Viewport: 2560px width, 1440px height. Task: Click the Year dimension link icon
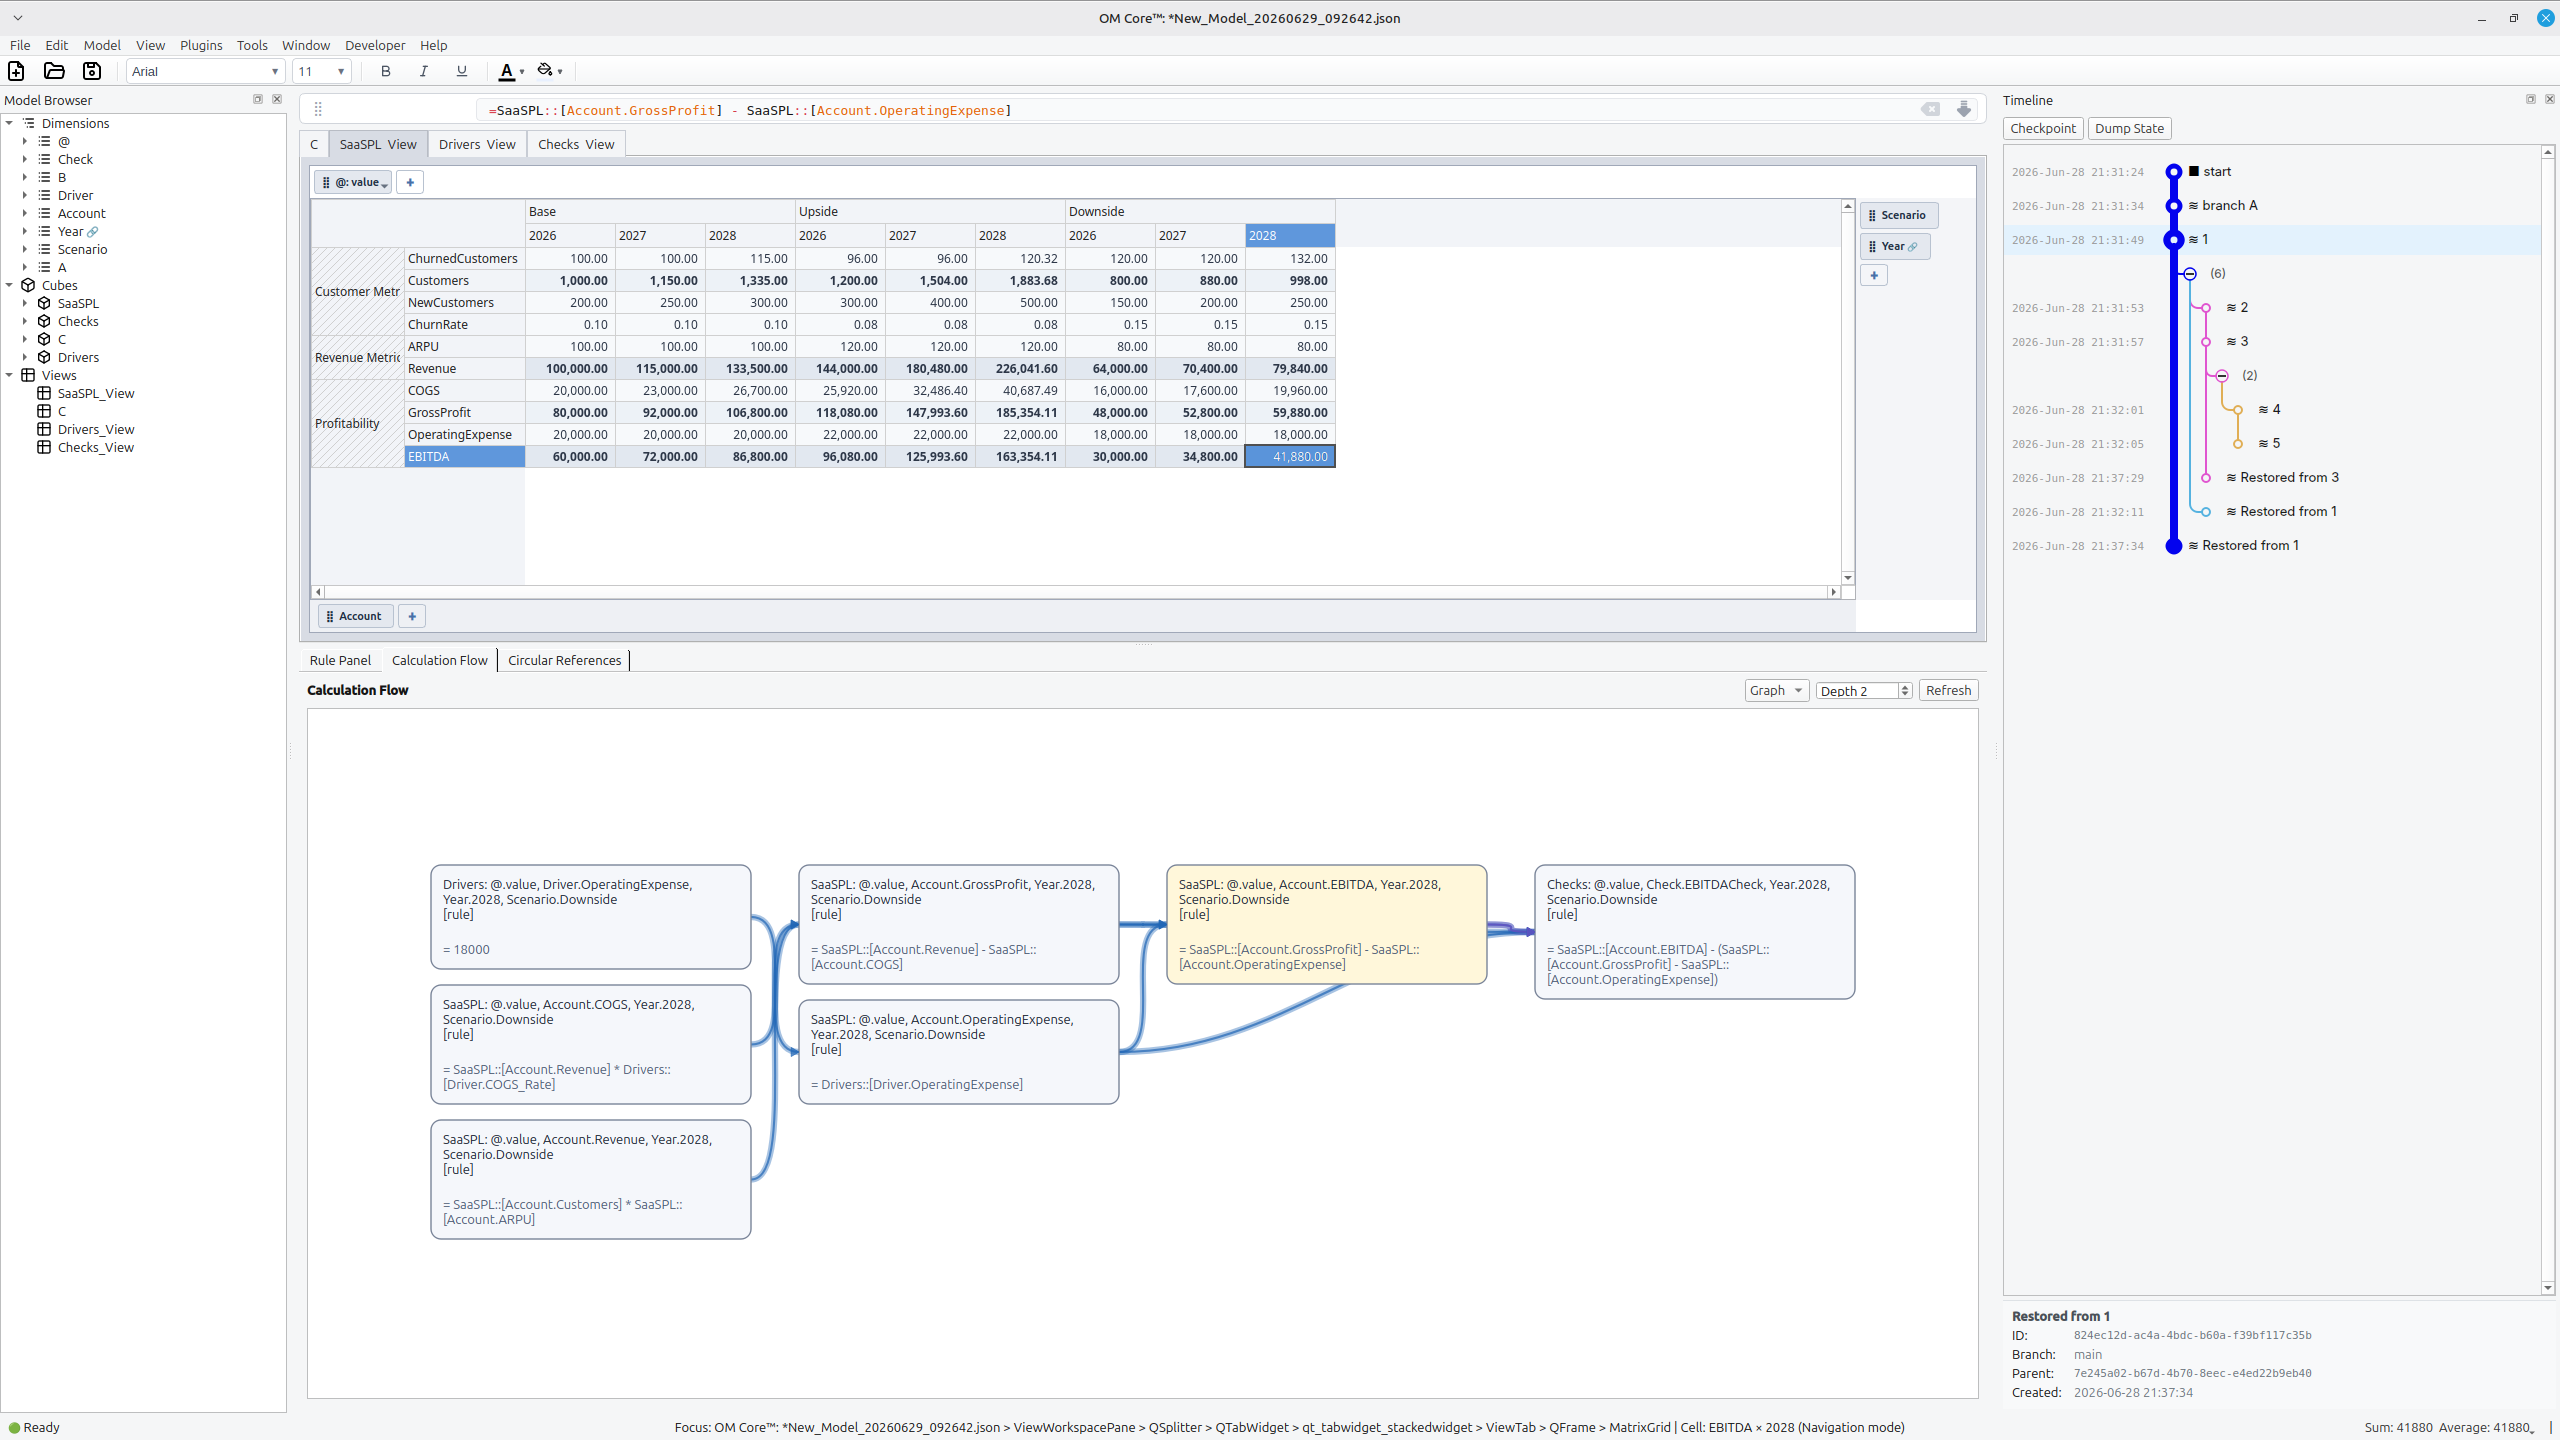pyautogui.click(x=93, y=232)
